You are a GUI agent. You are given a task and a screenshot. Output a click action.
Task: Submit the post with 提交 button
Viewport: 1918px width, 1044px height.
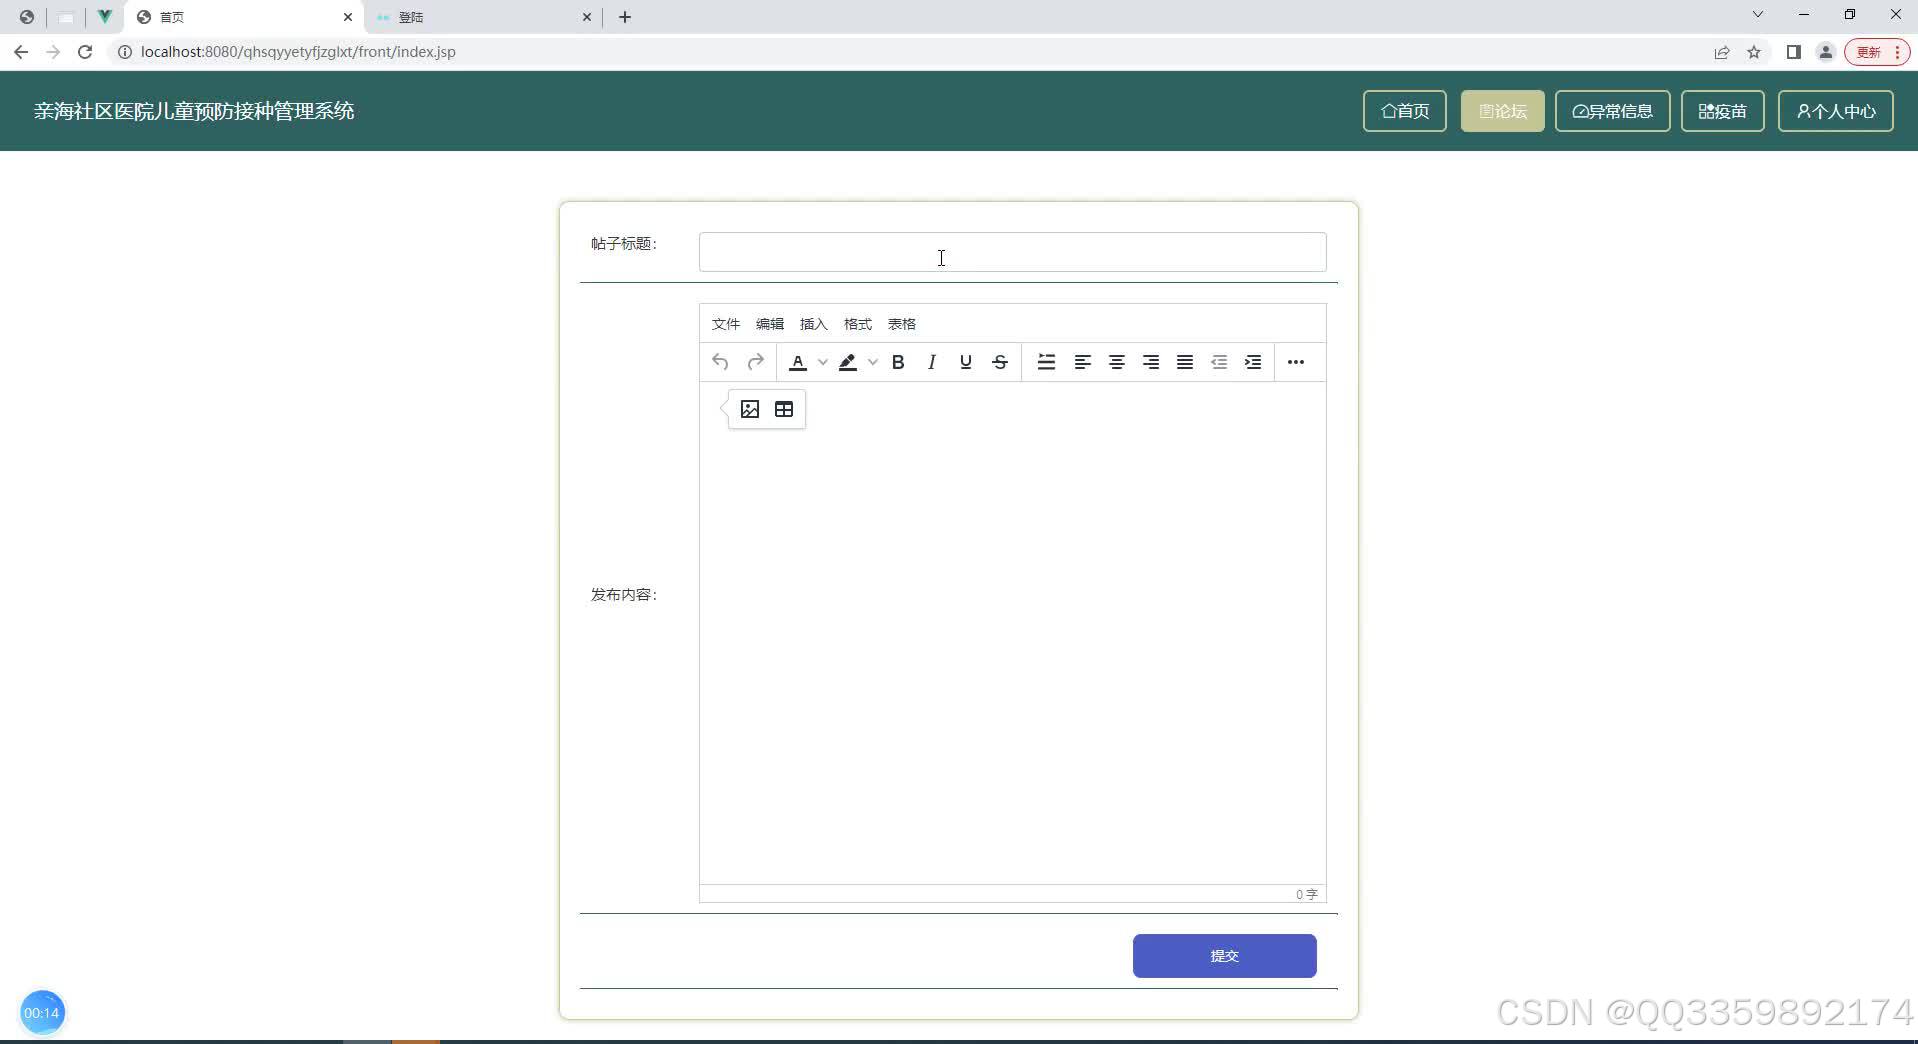coord(1224,956)
